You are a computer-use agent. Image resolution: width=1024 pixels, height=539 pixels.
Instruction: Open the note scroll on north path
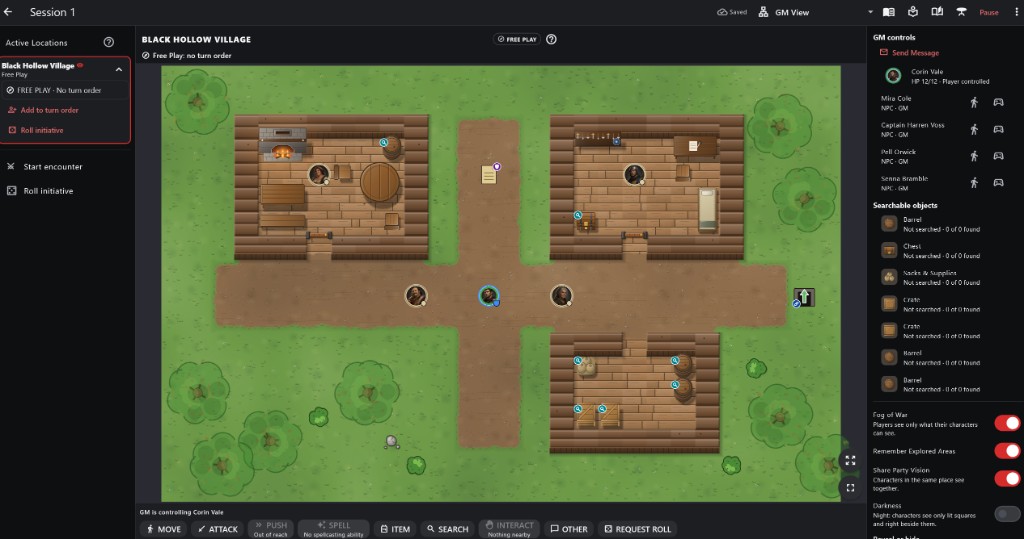[x=489, y=174]
